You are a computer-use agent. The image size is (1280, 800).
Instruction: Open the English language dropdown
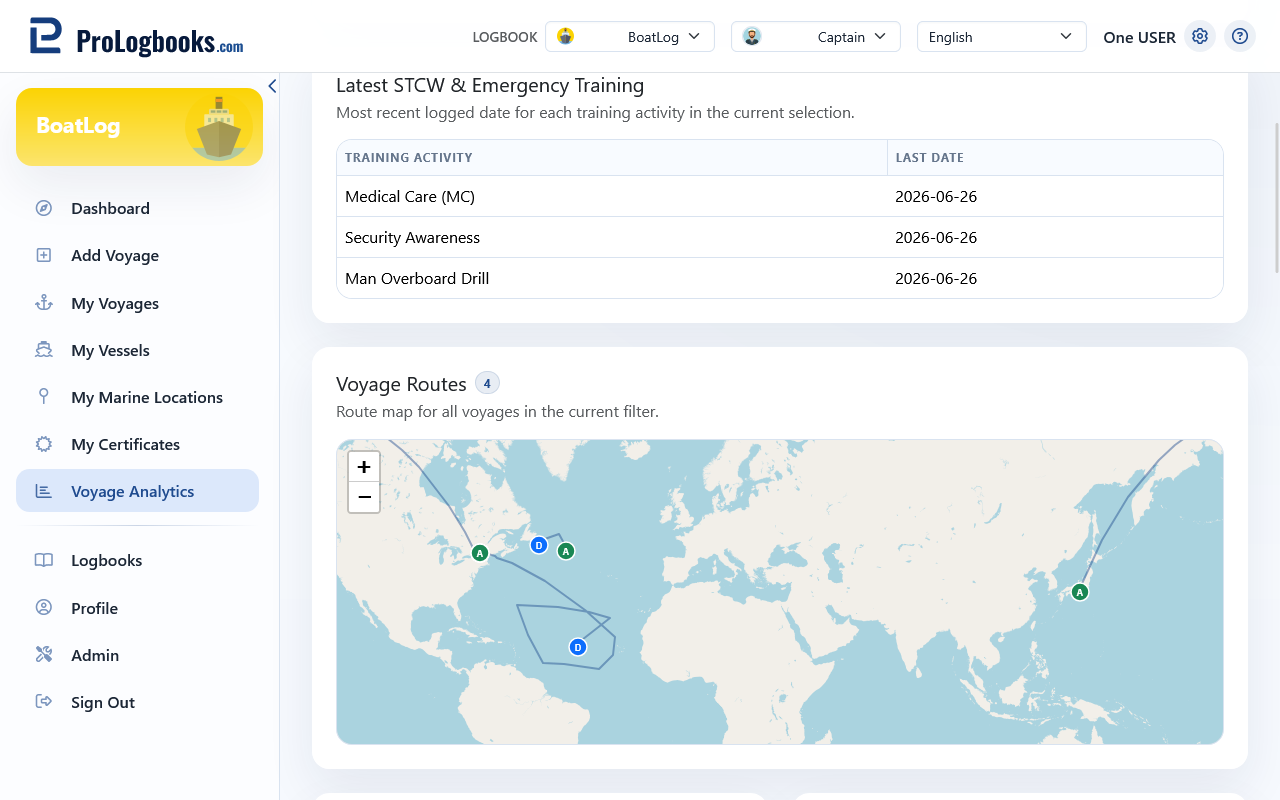pyautogui.click(x=1002, y=37)
